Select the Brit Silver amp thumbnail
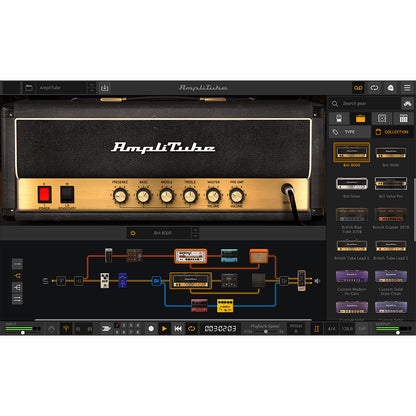The image size is (416, 416). click(352, 184)
